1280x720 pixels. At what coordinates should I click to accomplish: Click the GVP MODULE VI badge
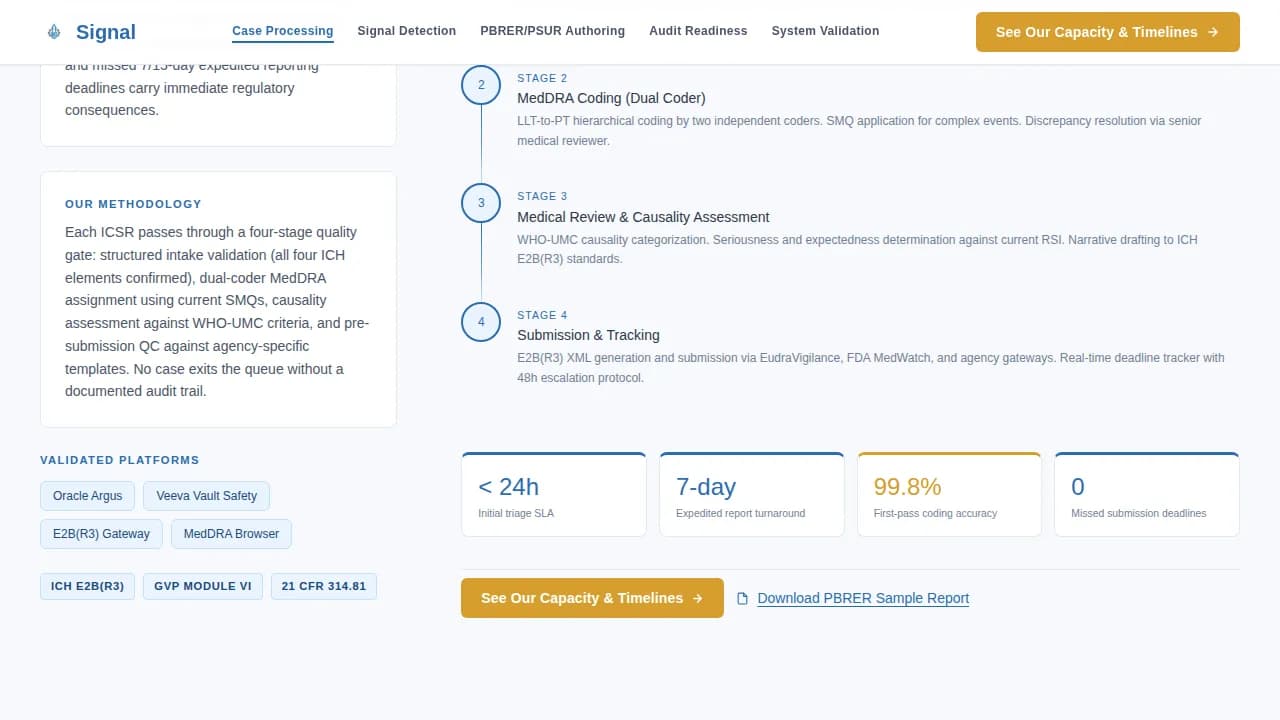[x=203, y=586]
